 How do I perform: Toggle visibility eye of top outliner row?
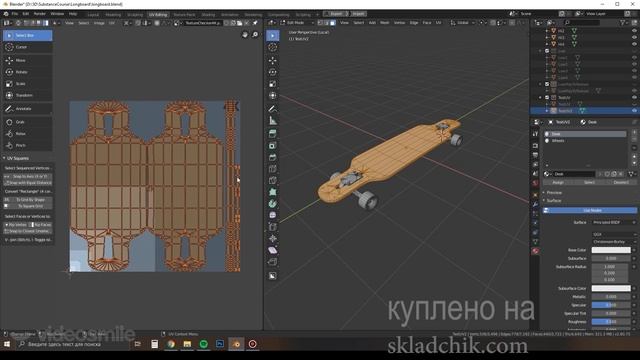pyautogui.click(x=634, y=31)
